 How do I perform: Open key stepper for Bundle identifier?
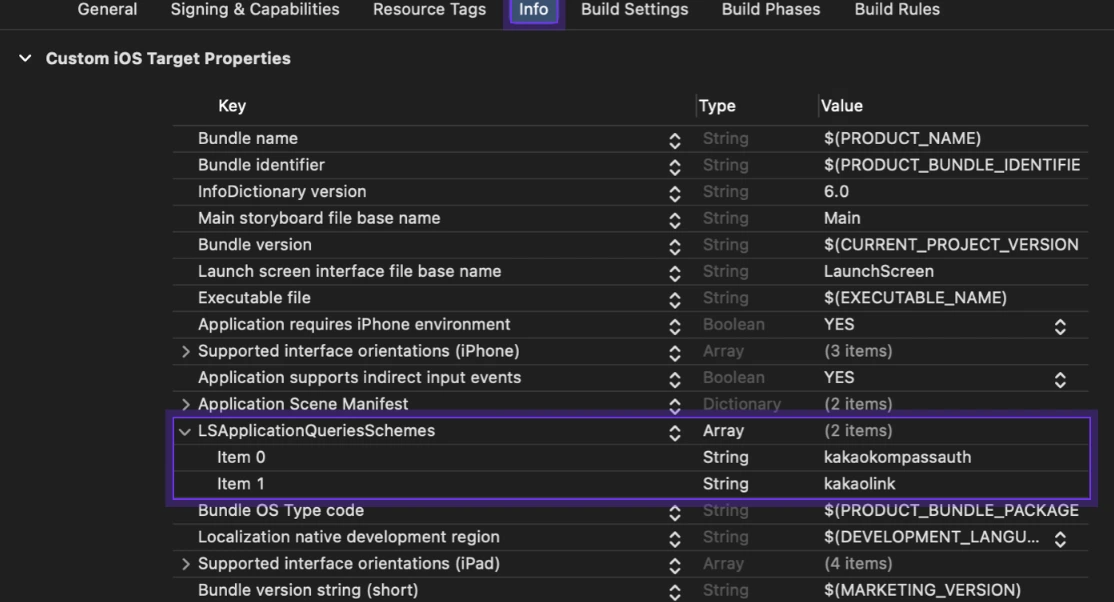click(675, 167)
